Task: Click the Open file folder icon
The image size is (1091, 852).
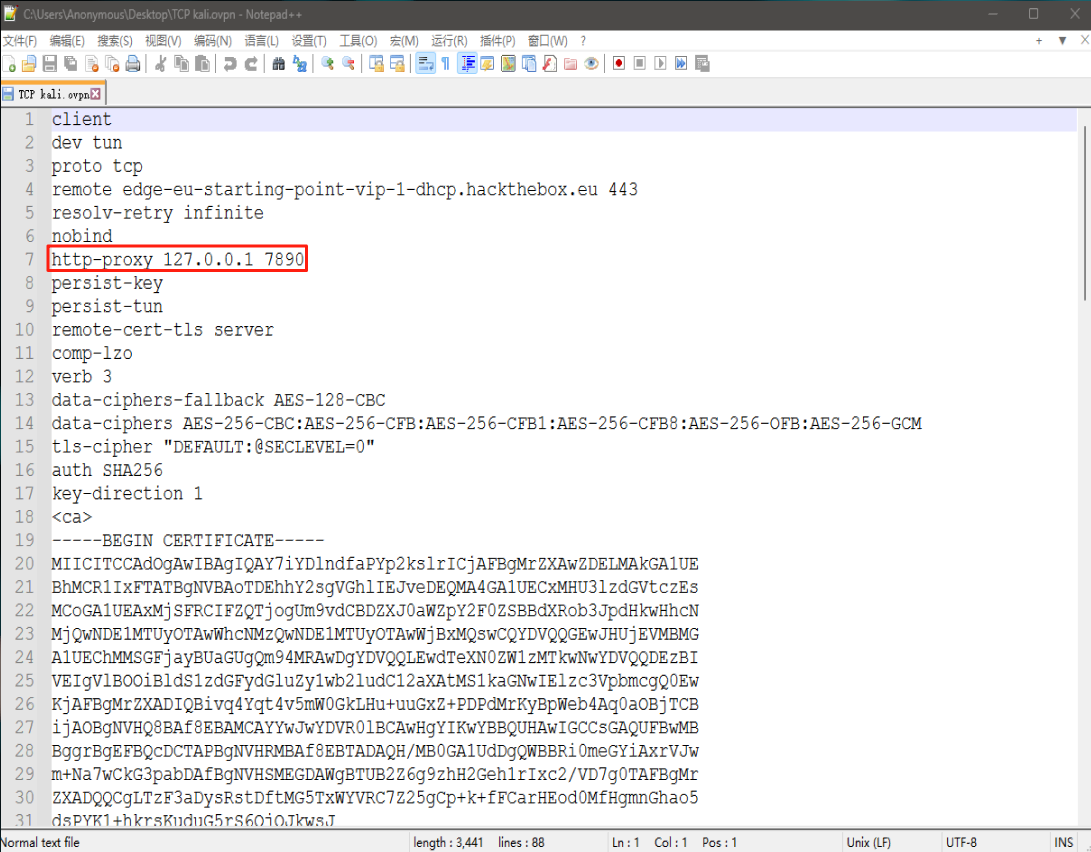Action: tap(29, 64)
